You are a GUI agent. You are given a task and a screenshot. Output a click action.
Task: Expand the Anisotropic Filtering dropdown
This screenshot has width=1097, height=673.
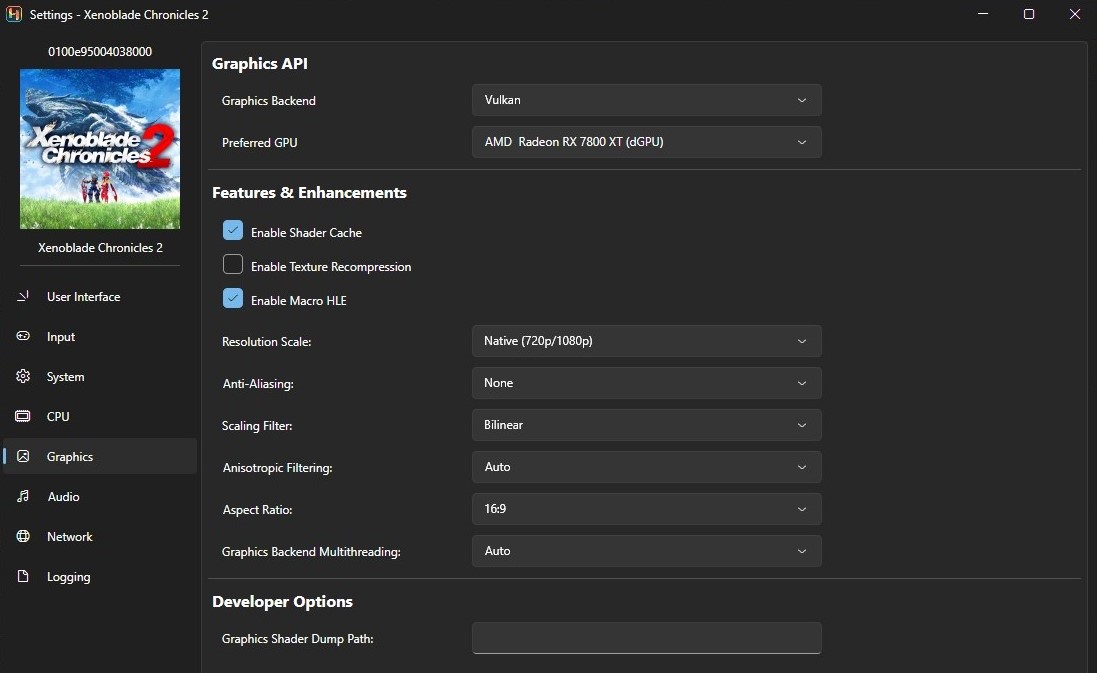click(x=646, y=467)
